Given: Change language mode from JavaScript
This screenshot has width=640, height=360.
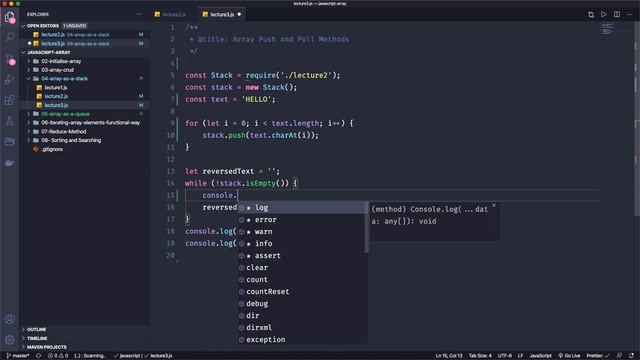Looking at the screenshot, I should point(540,356).
